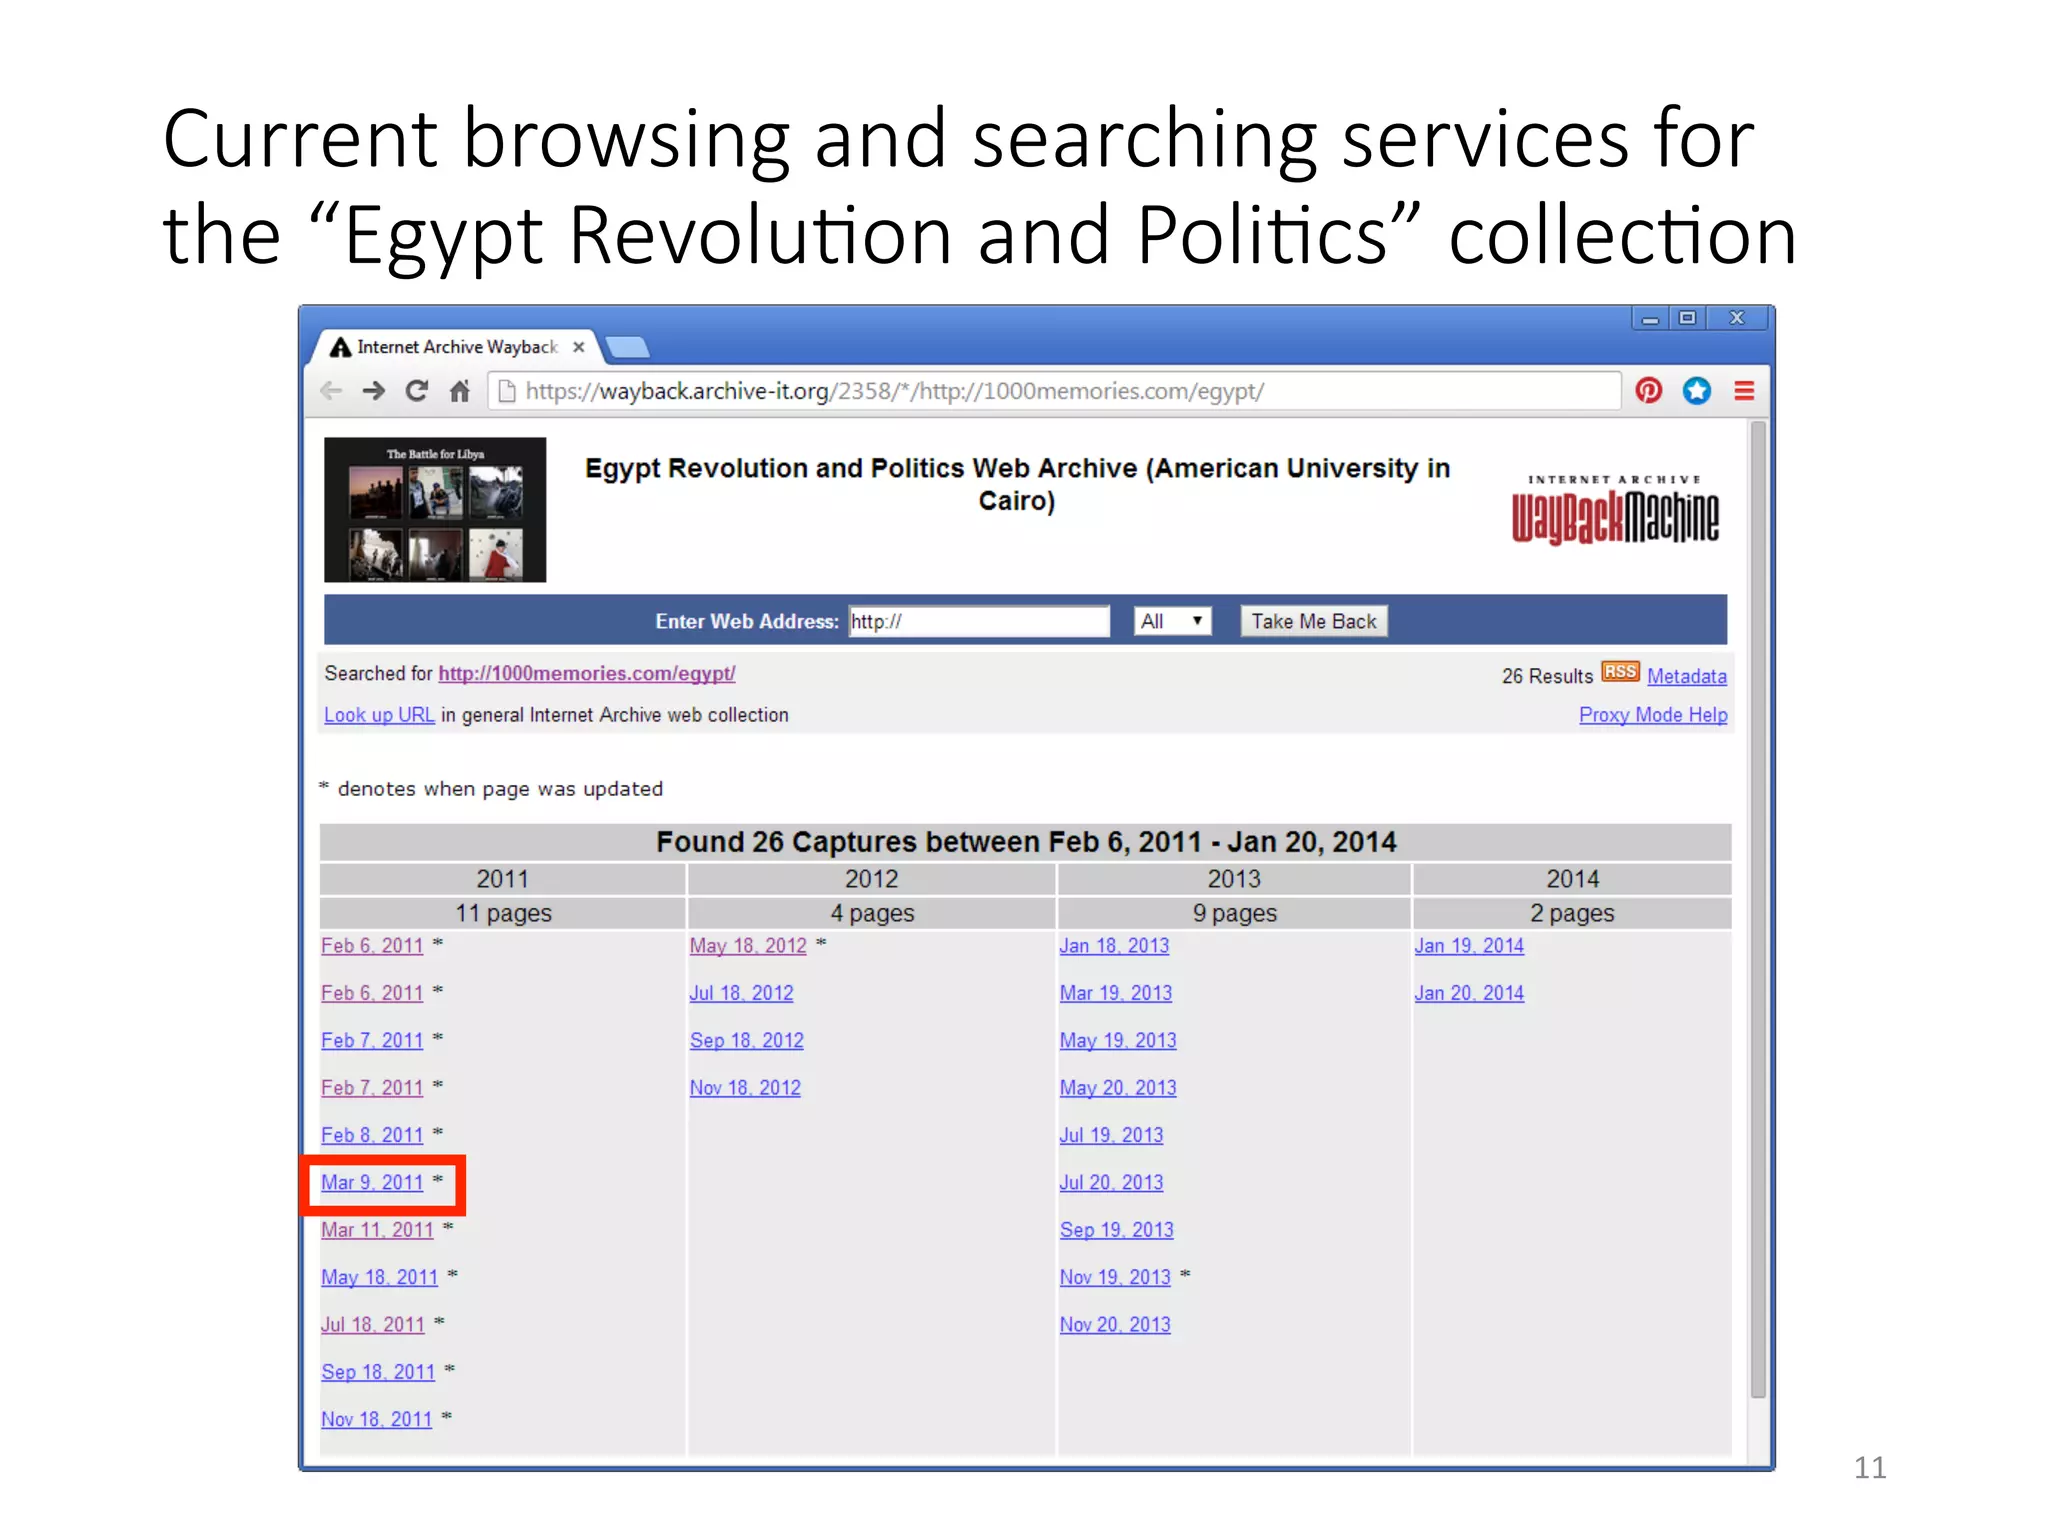
Task: Open Nov 20, 2013 capture
Action: coord(1115,1324)
